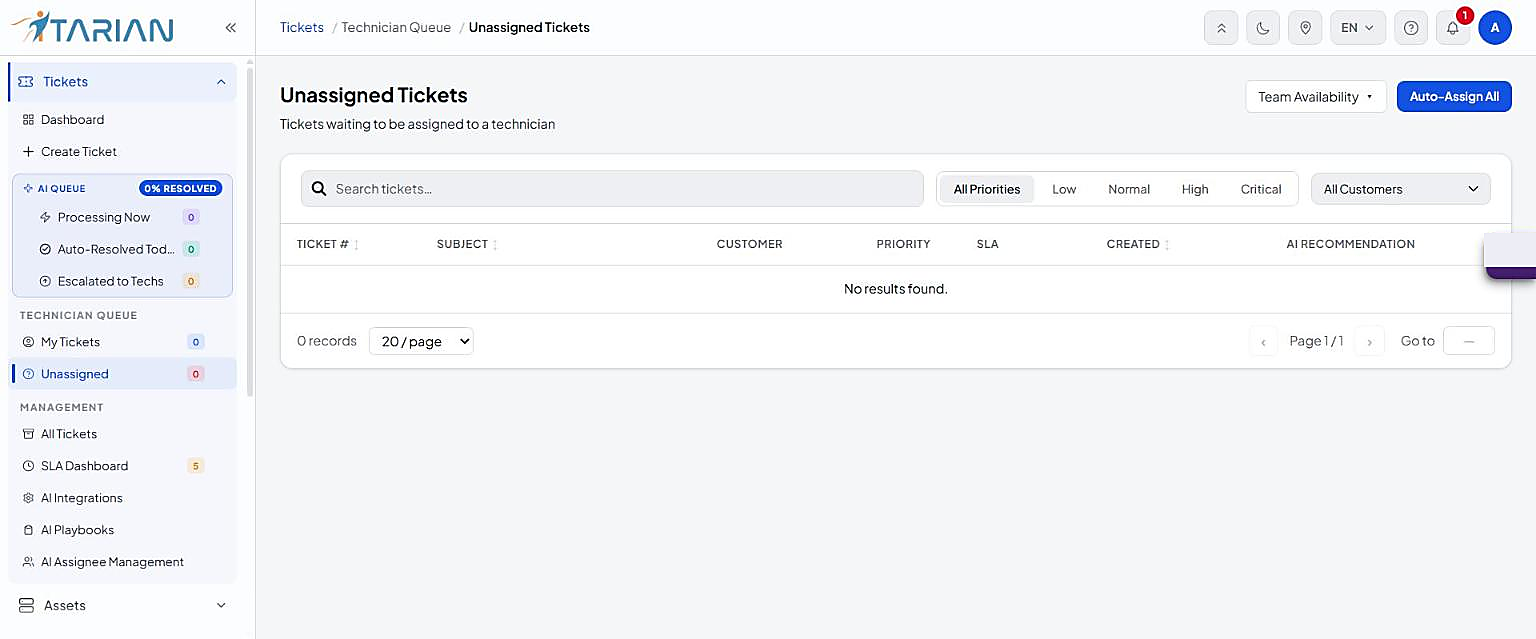Sort by TICKET # column

click(328, 245)
